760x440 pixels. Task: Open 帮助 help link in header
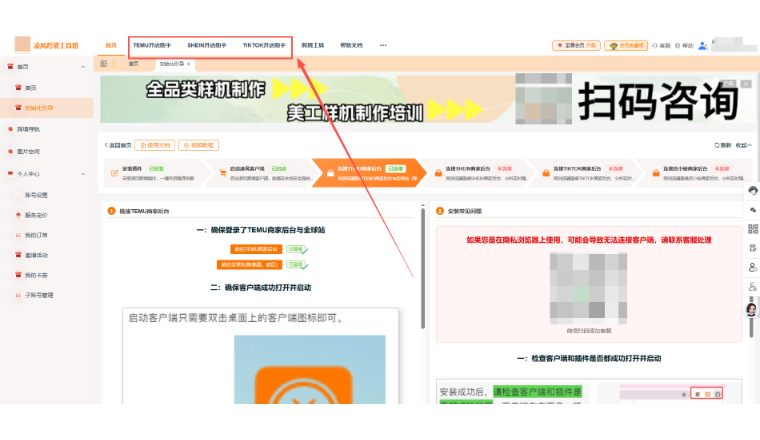[x=684, y=46]
